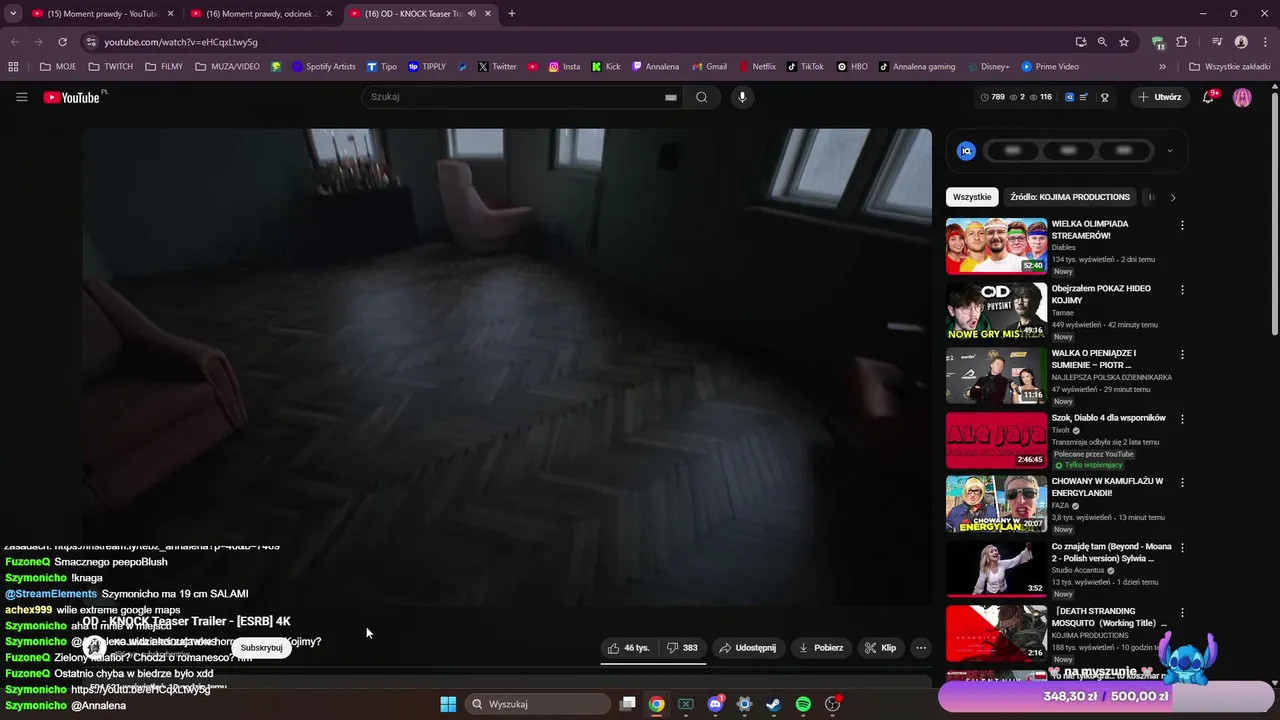This screenshot has width=1280, height=720.
Task: Open the Wszystkie zakładki folder
Action: coord(1230,67)
